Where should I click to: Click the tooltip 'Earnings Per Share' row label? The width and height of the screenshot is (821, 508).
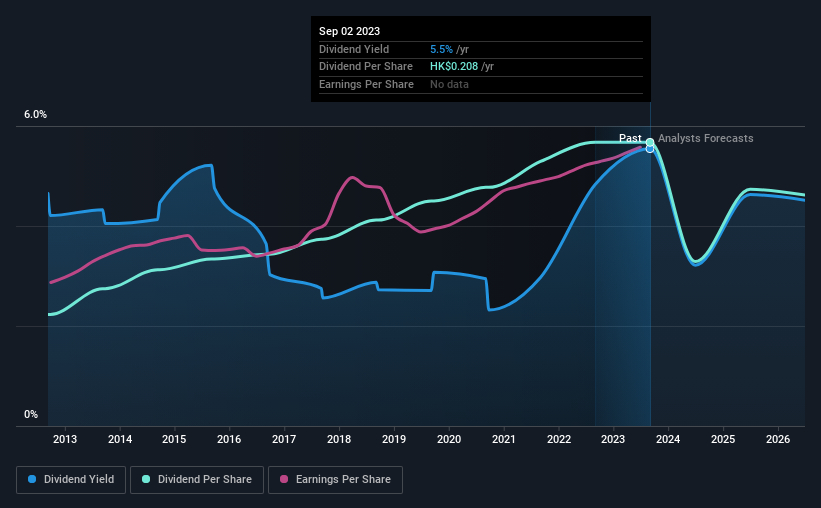(366, 84)
